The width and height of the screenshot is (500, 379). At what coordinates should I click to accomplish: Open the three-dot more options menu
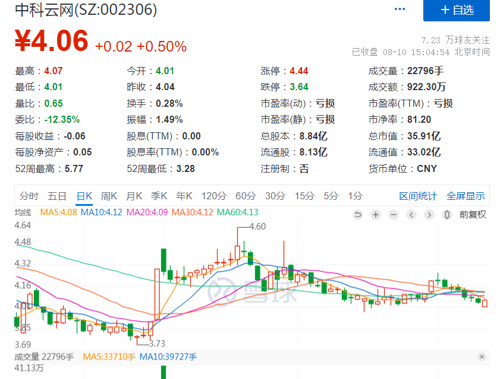[x=400, y=9]
